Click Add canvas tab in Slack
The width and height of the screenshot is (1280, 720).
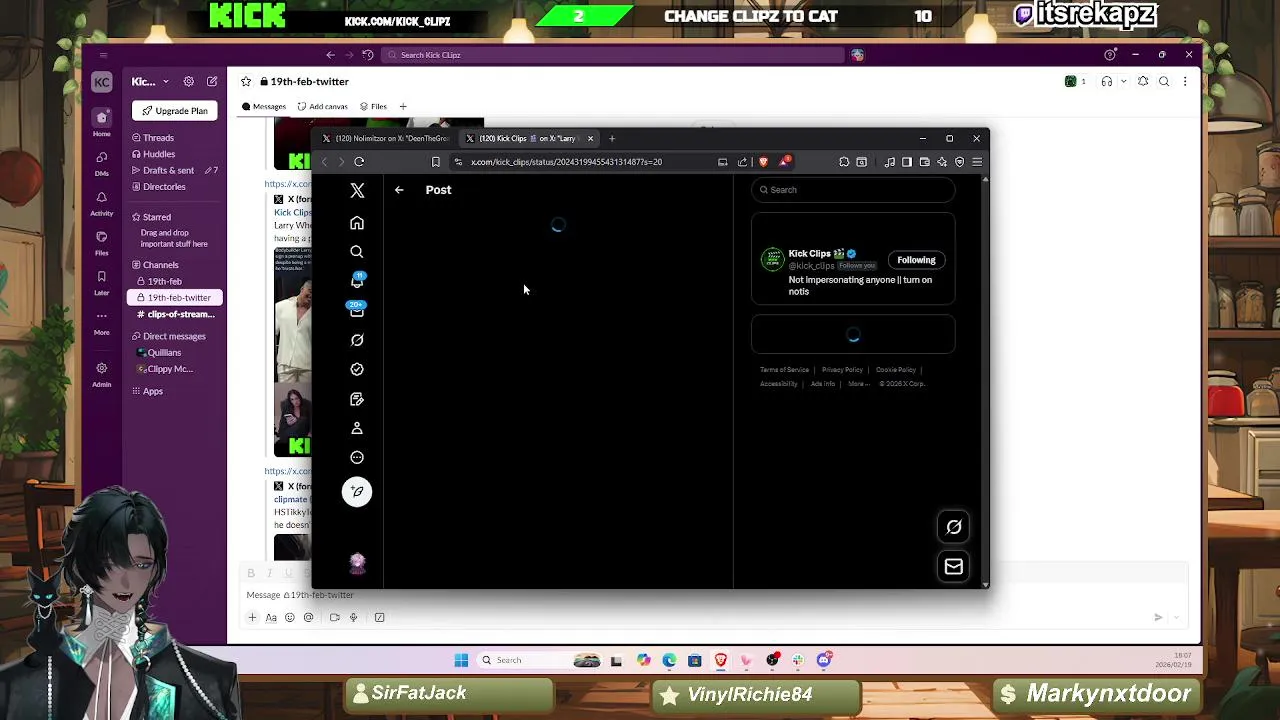coord(323,107)
